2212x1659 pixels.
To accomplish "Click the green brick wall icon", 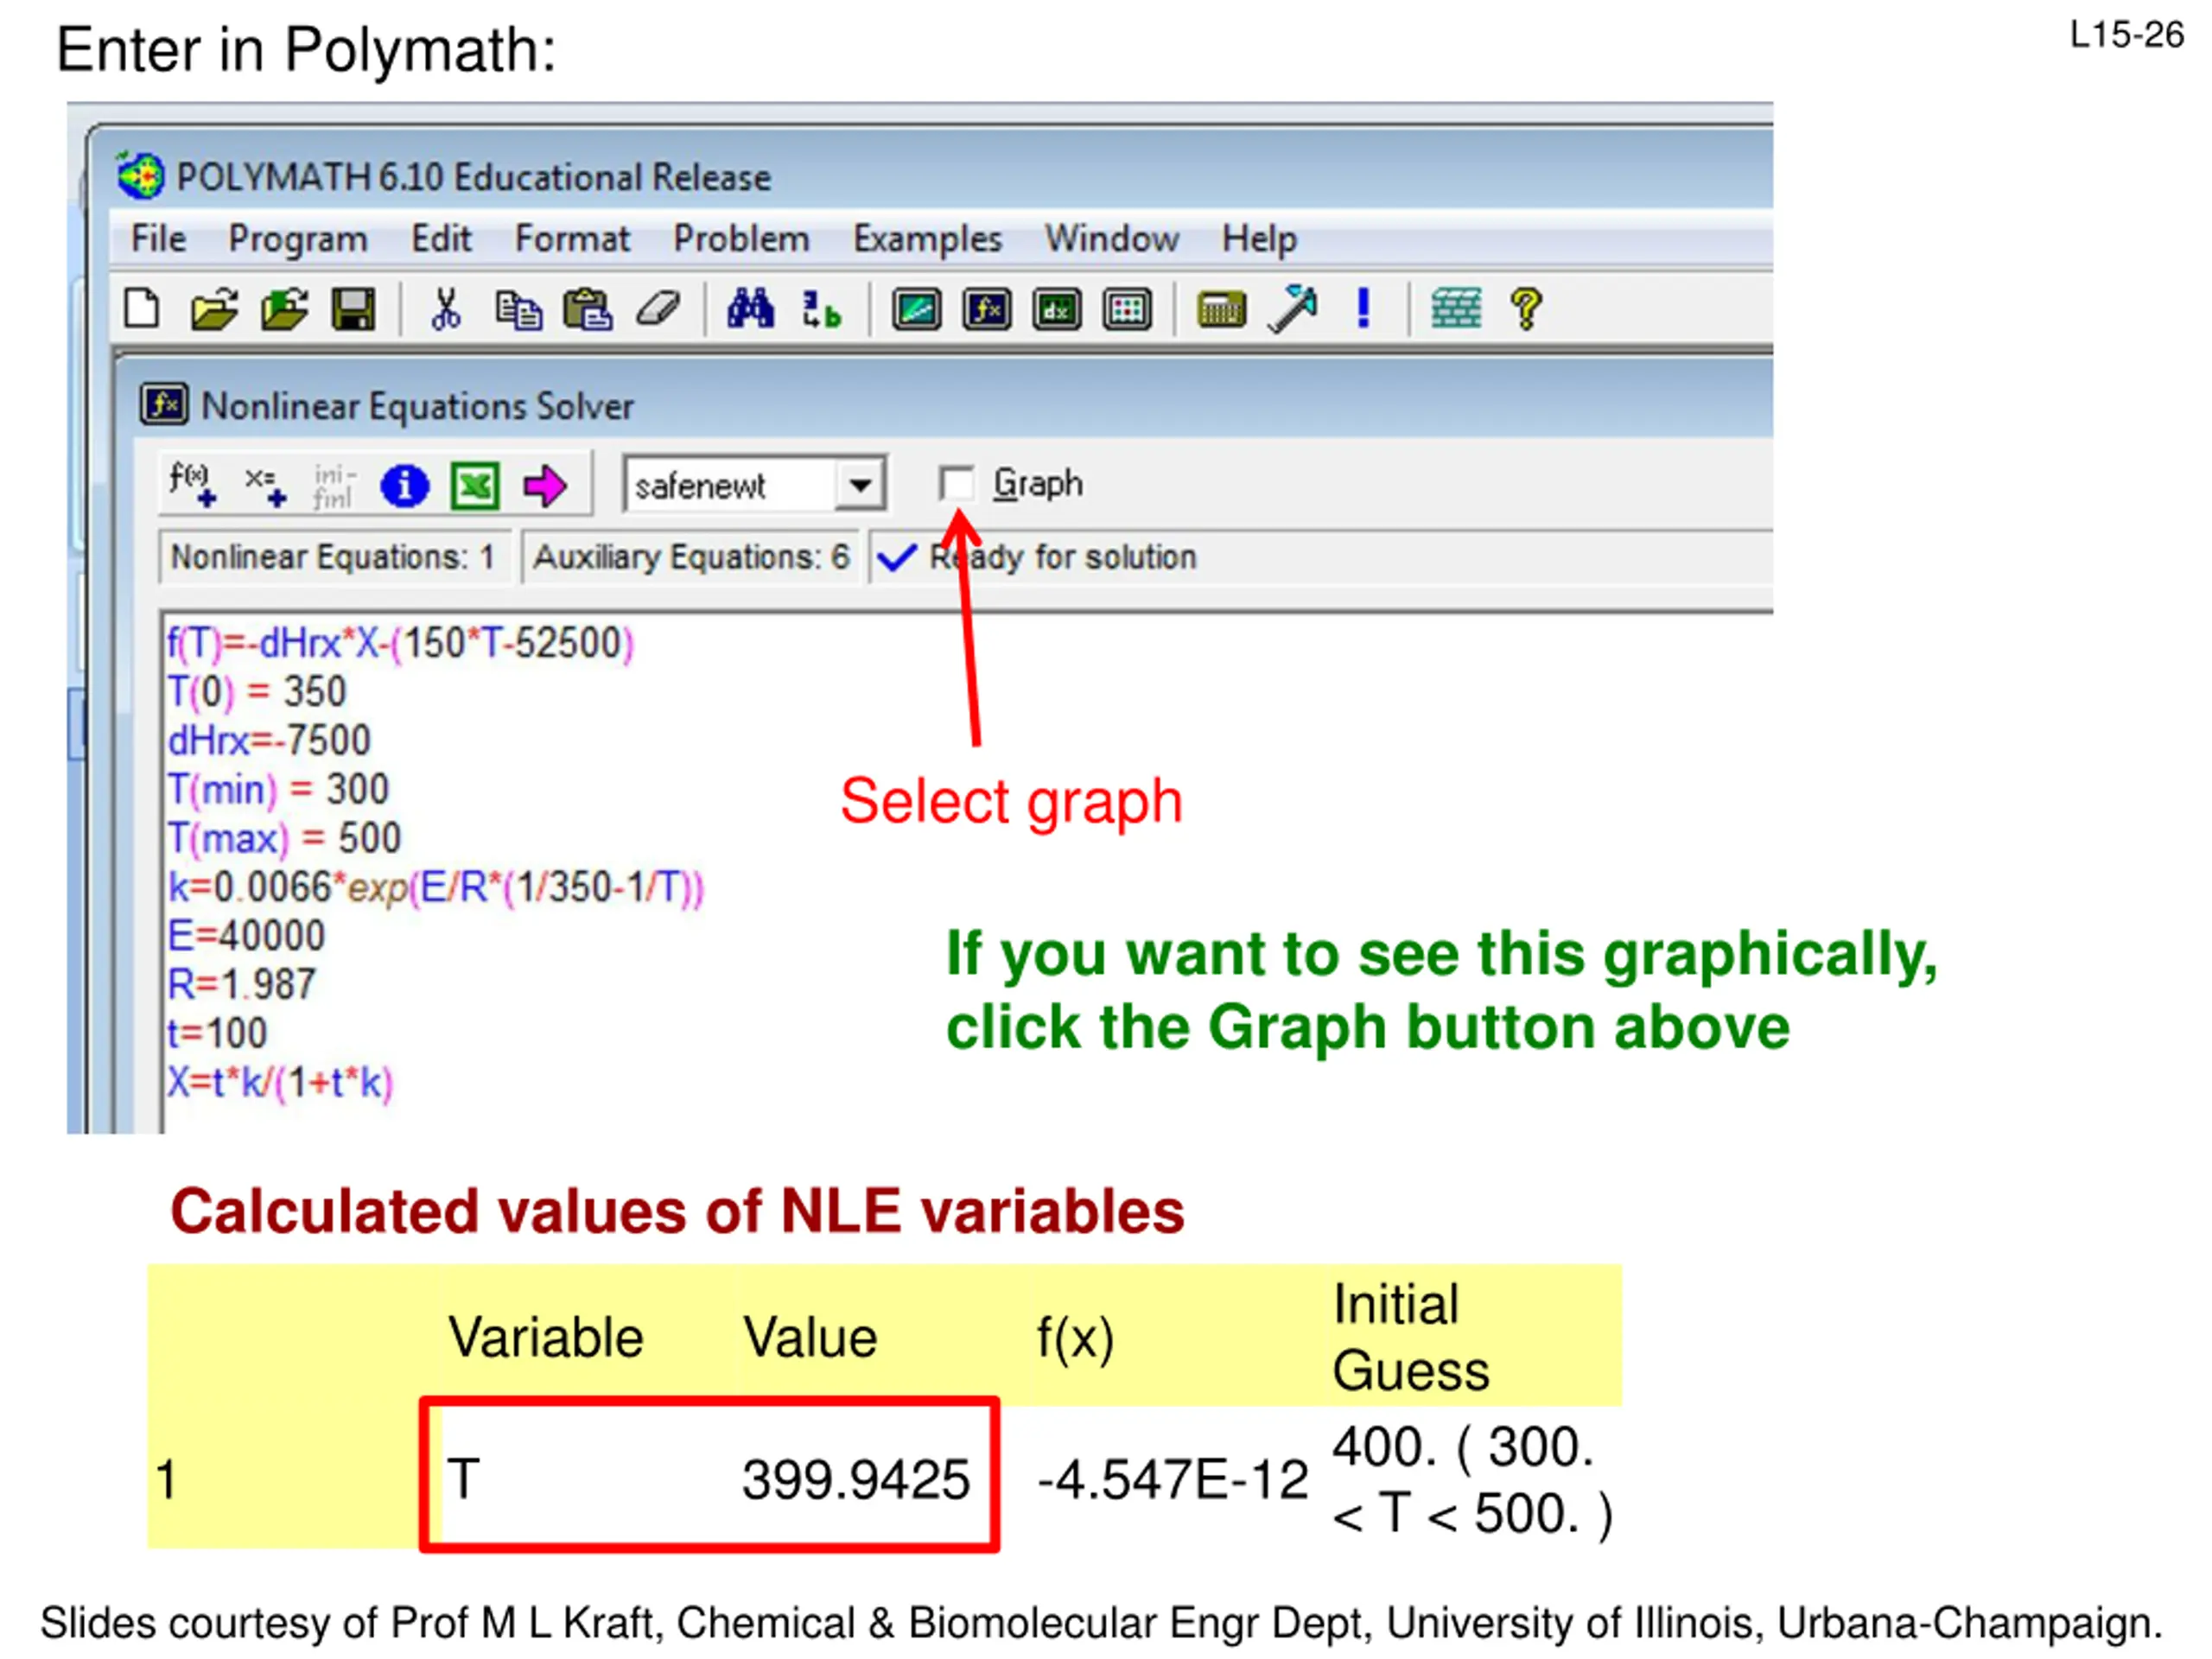I will 1456,309.
